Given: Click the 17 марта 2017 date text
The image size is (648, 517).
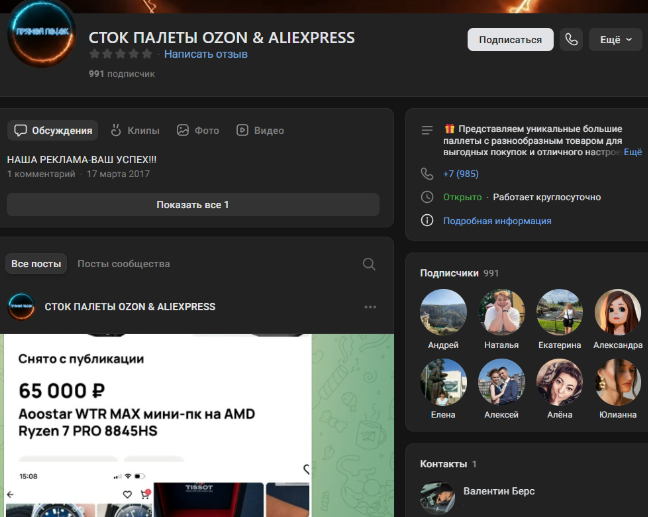Looking at the screenshot, I should [118, 174].
